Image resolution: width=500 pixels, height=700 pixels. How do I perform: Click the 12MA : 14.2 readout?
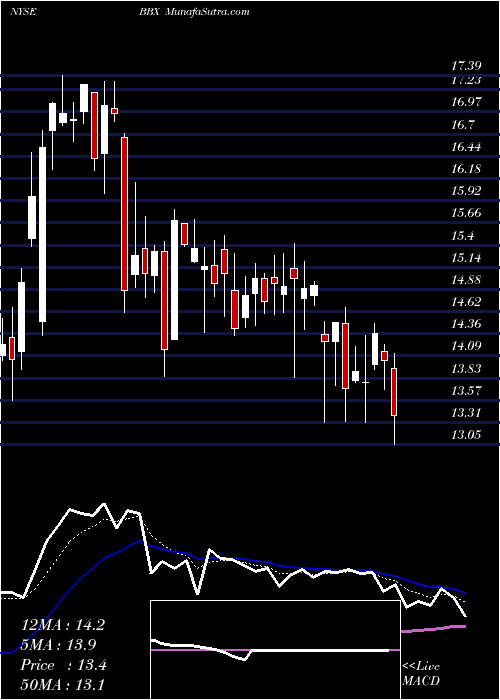click(63, 625)
